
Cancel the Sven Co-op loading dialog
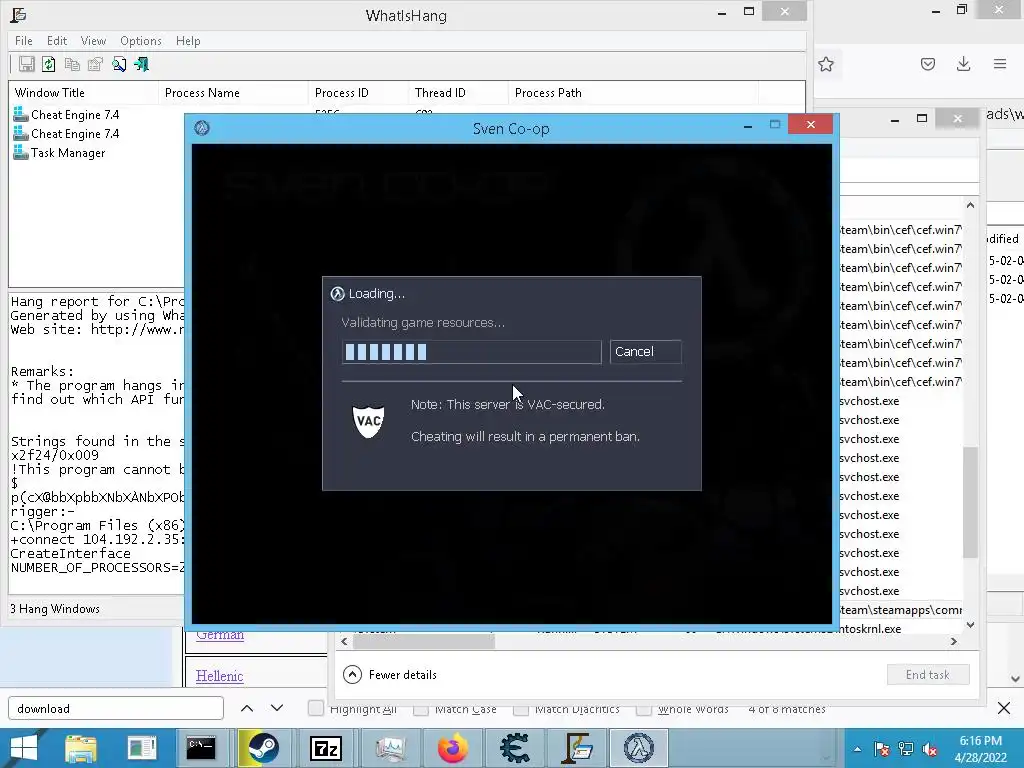[645, 351]
